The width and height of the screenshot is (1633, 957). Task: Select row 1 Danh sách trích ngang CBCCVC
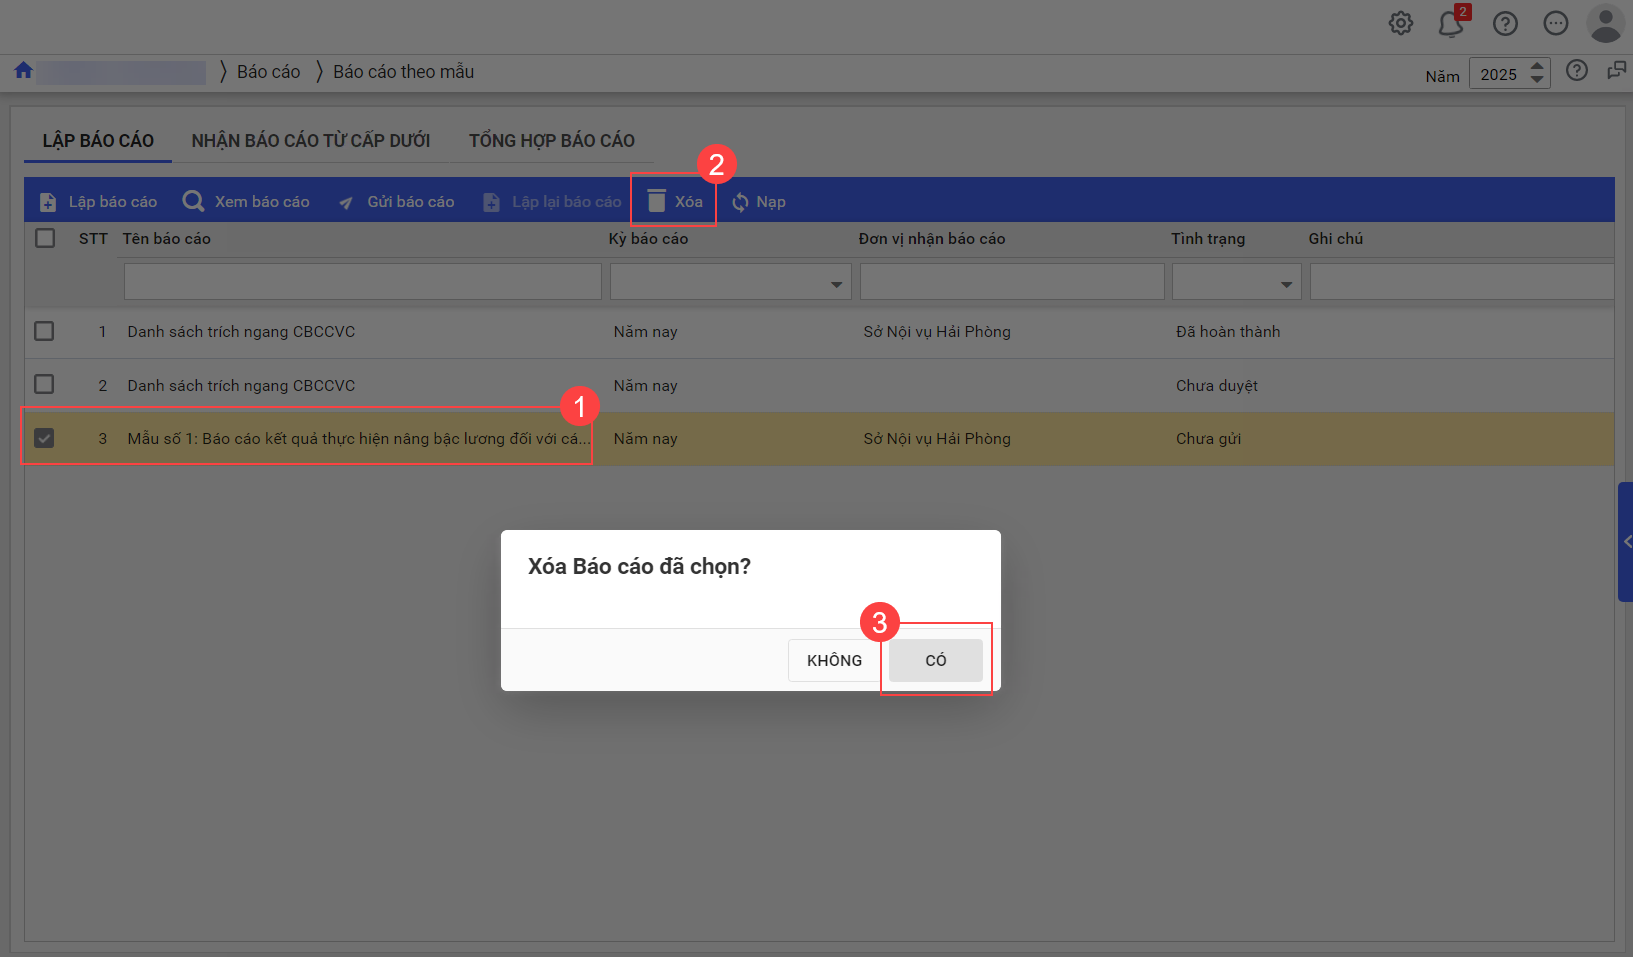coord(241,332)
